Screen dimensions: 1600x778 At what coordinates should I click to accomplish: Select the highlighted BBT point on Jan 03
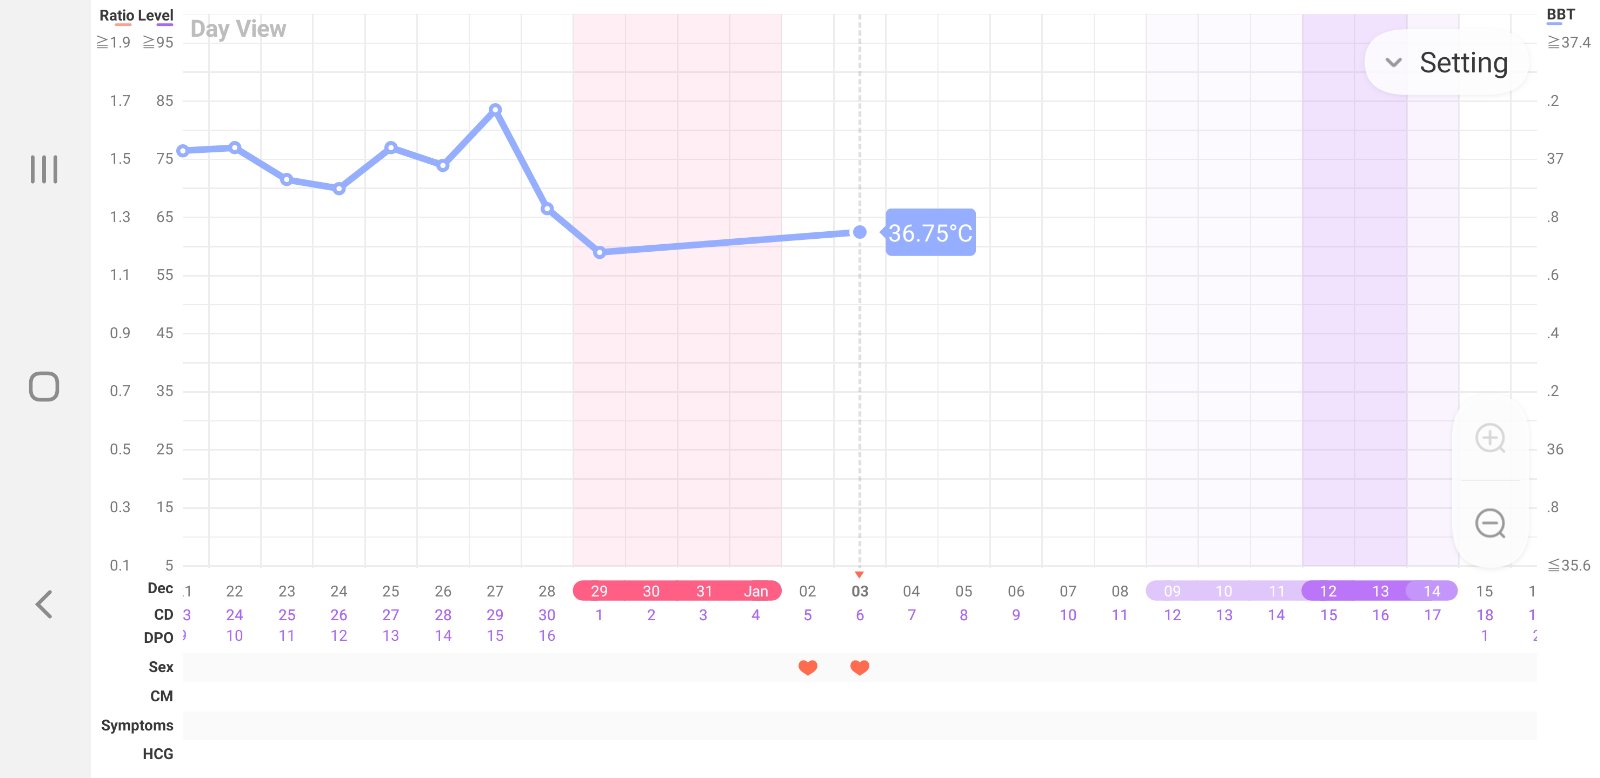click(x=859, y=232)
